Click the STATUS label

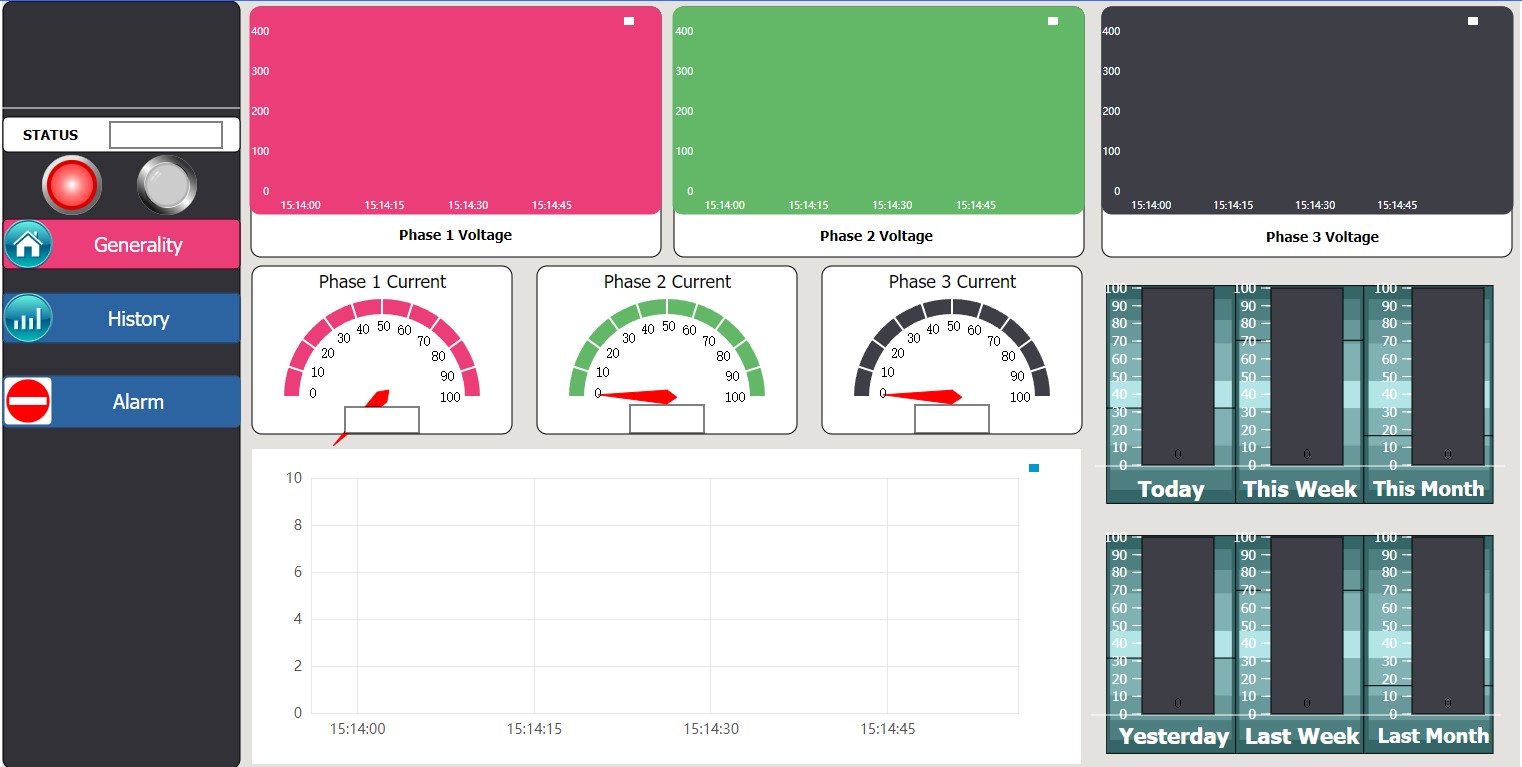click(x=50, y=135)
